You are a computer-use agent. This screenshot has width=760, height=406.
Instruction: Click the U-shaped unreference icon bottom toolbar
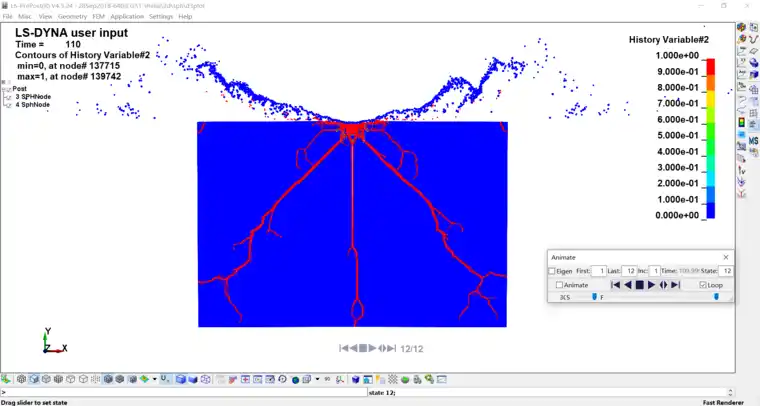(165, 379)
